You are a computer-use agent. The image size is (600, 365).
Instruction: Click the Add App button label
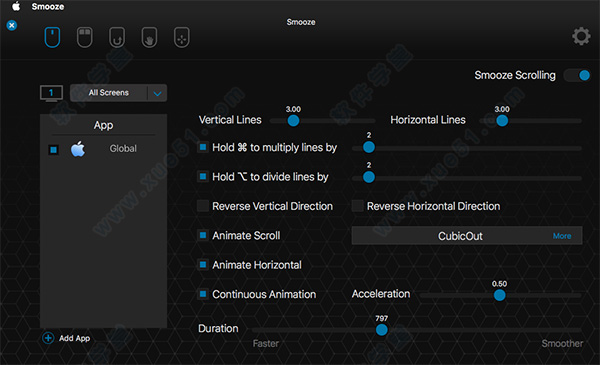[75, 338]
